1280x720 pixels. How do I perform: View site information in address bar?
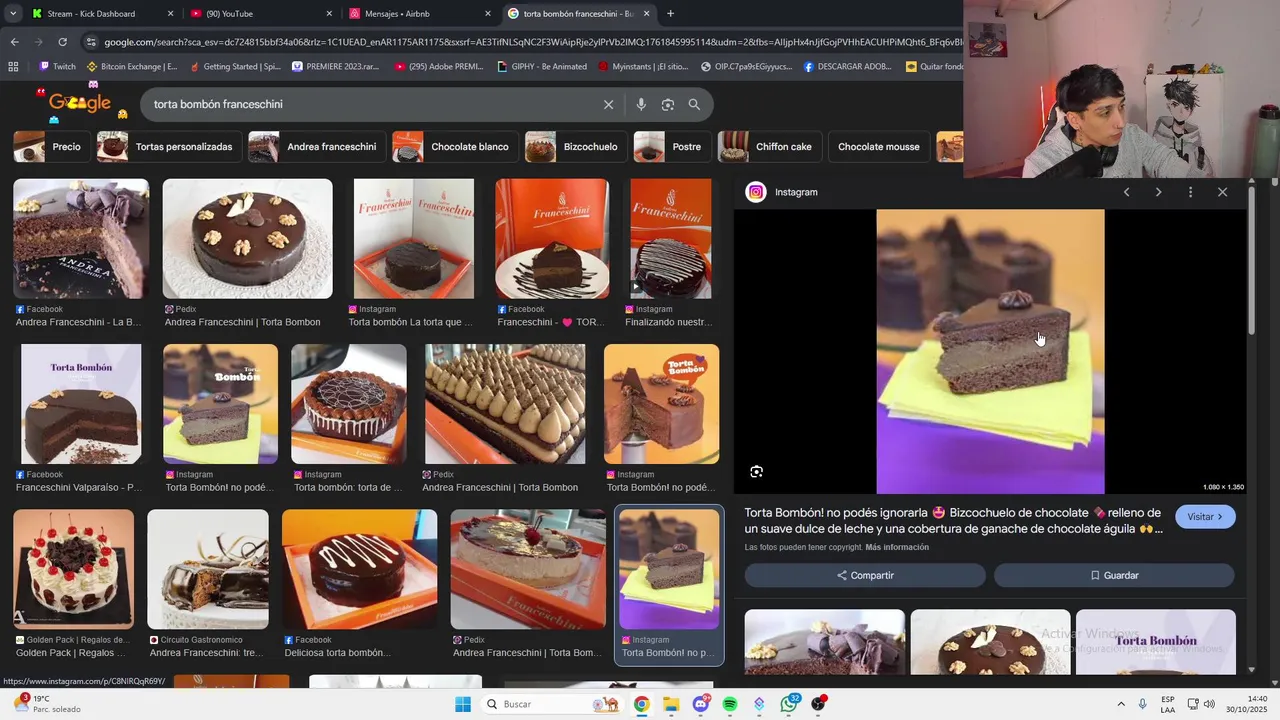point(91,42)
